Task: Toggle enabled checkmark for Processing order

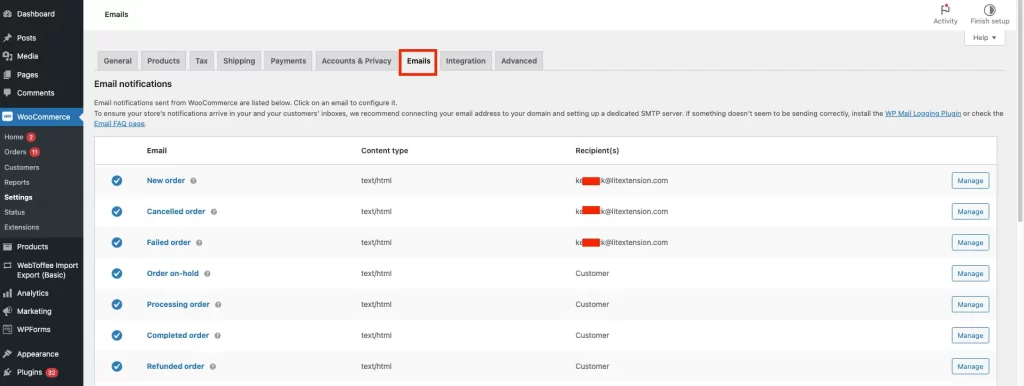Action: coord(117,304)
